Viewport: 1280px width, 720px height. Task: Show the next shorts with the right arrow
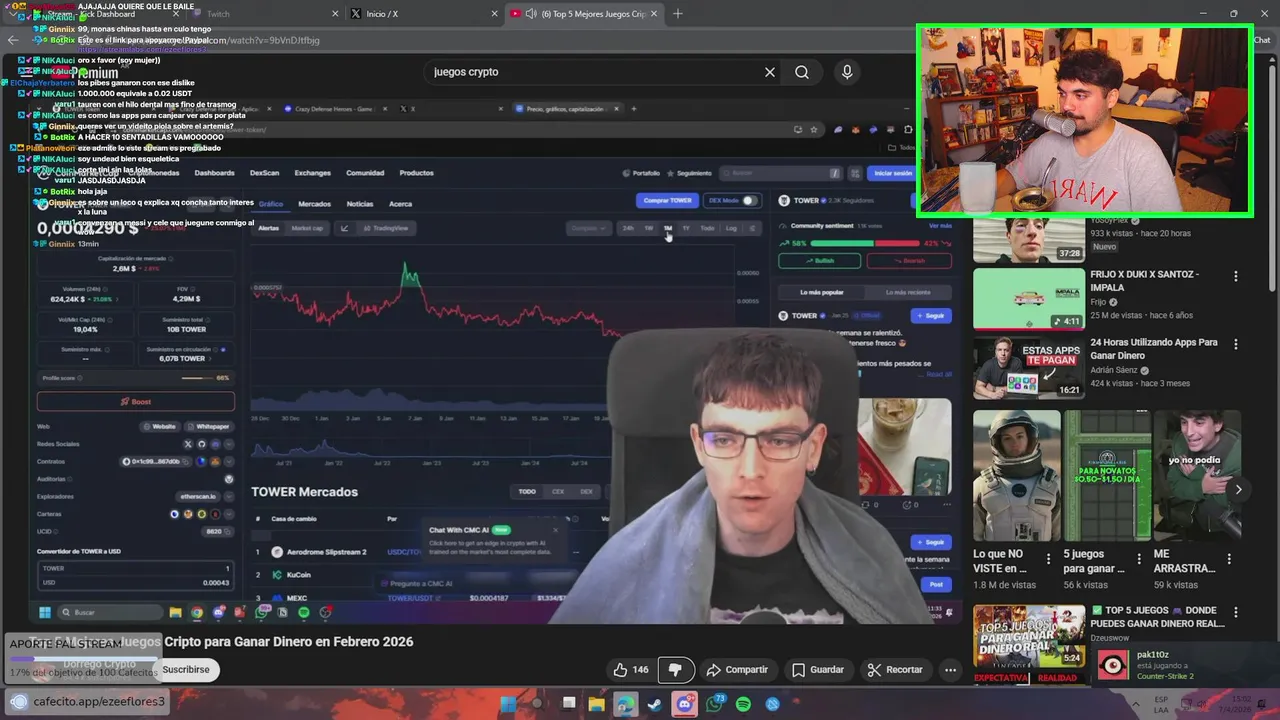click(1238, 489)
